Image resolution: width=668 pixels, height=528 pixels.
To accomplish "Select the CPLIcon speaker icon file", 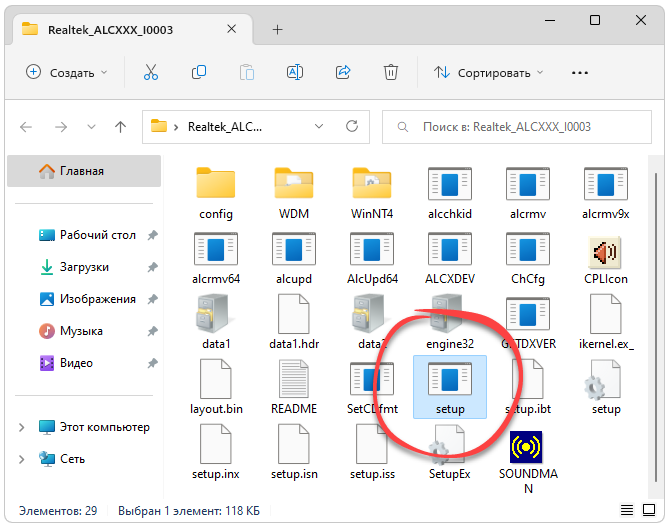I will coord(606,258).
